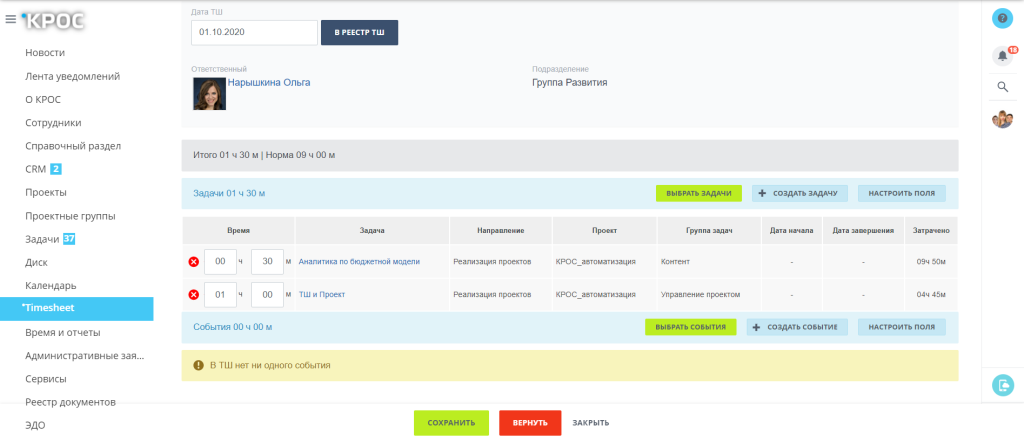Click the Выбрать задачи button
The image size is (1024, 440).
point(699,193)
